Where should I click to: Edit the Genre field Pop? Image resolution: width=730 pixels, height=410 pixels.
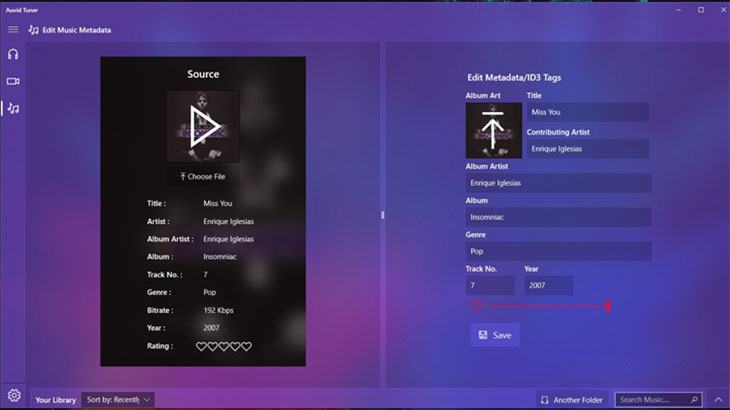point(558,251)
